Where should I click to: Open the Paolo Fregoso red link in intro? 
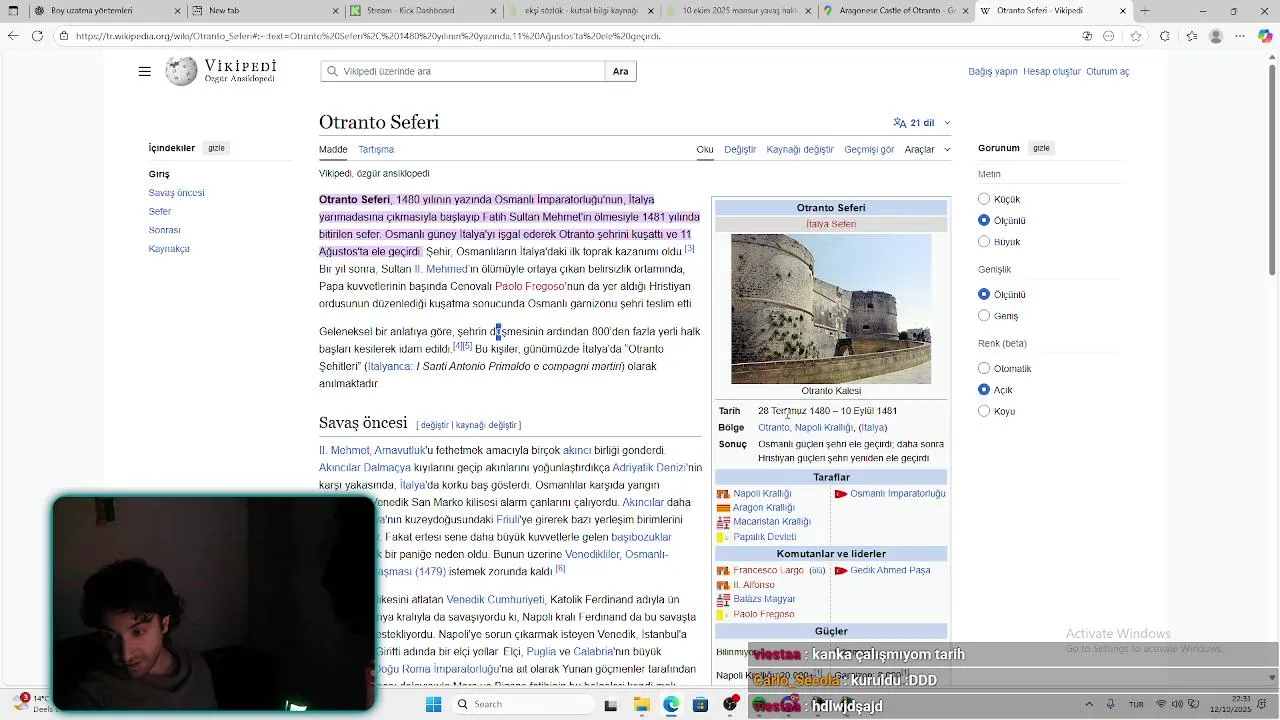530,286
